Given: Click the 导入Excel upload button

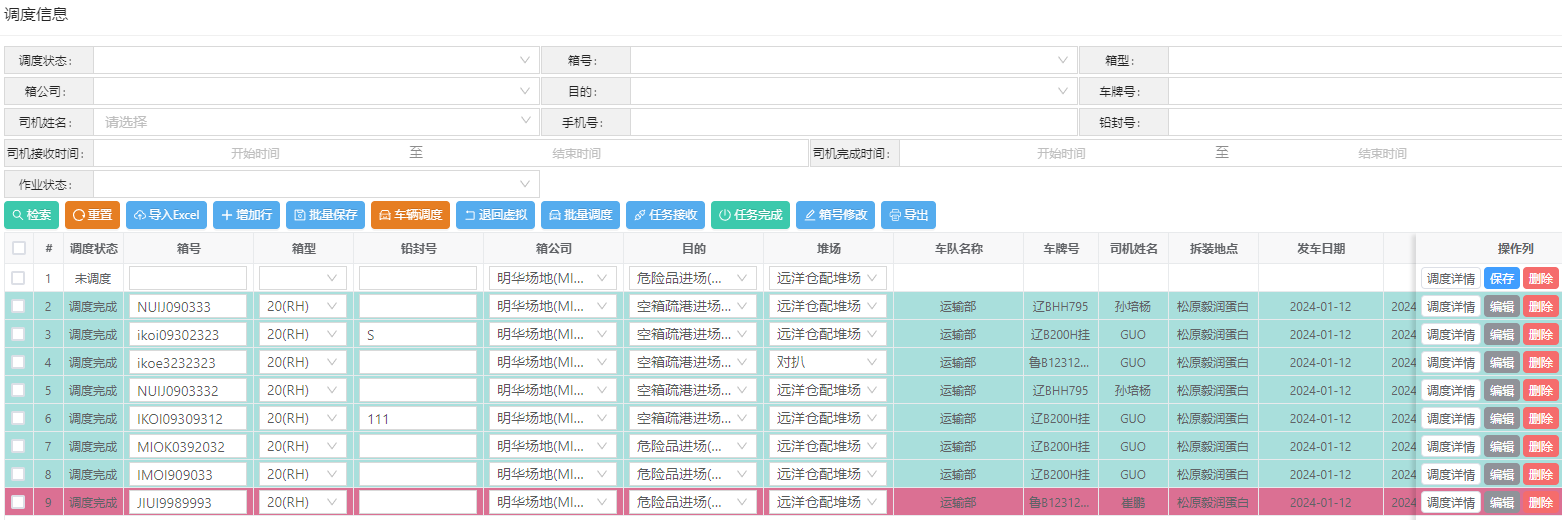Looking at the screenshot, I should [x=166, y=215].
